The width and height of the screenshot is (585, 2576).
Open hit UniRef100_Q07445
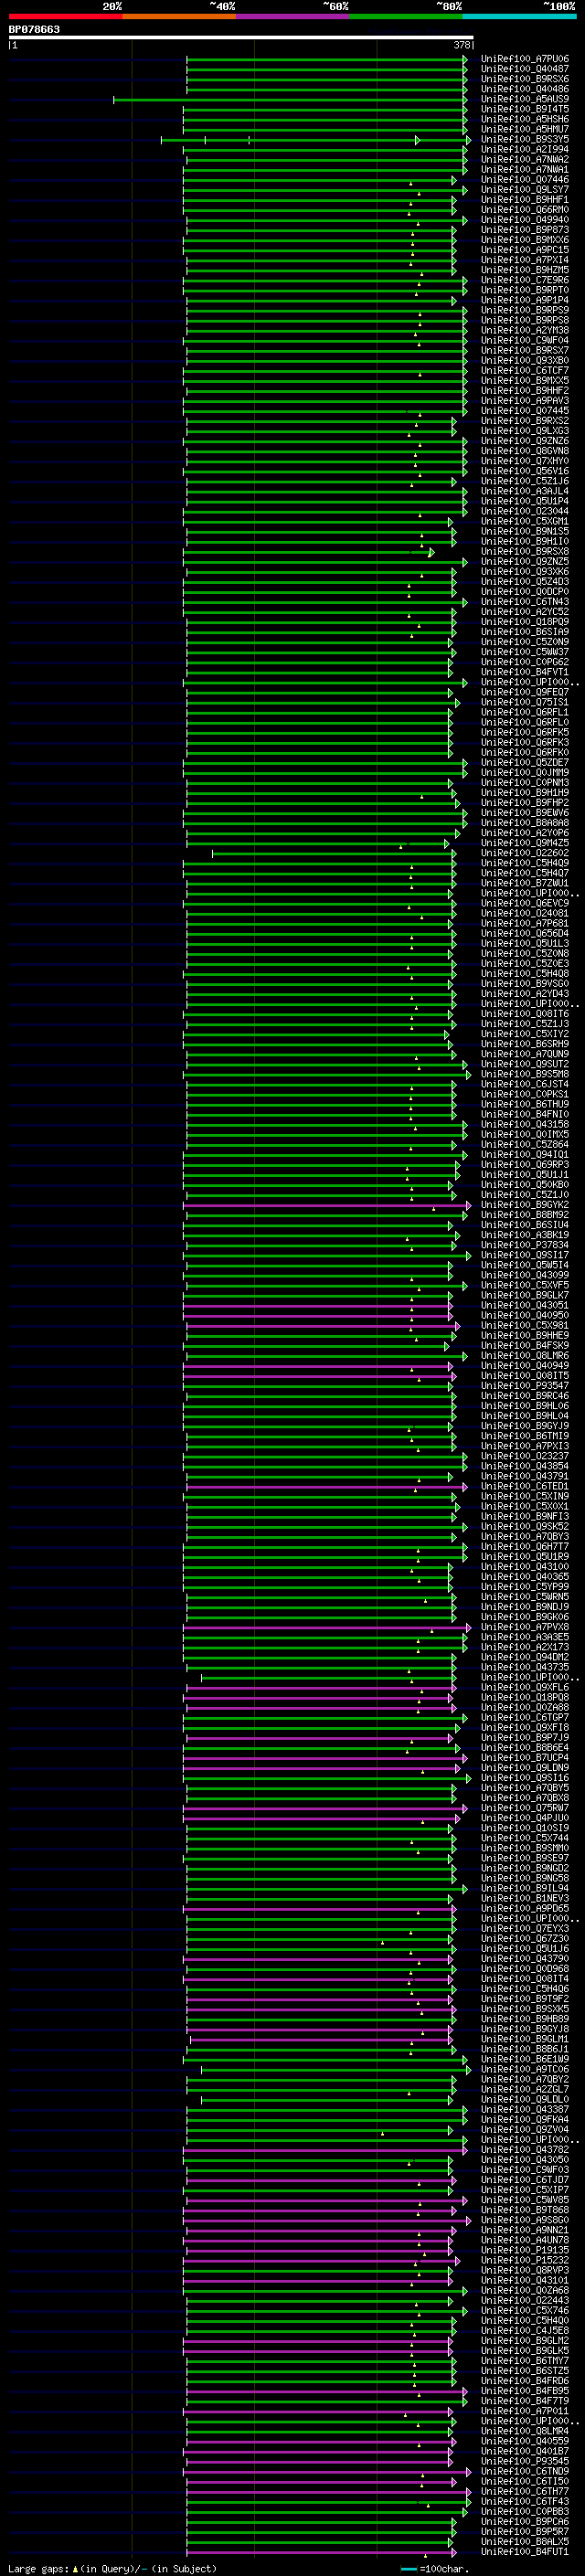pyautogui.click(x=524, y=411)
